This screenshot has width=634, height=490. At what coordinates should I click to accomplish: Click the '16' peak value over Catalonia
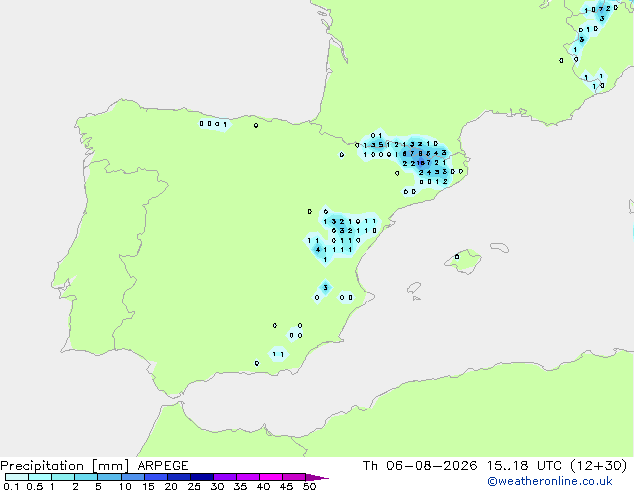(421, 163)
